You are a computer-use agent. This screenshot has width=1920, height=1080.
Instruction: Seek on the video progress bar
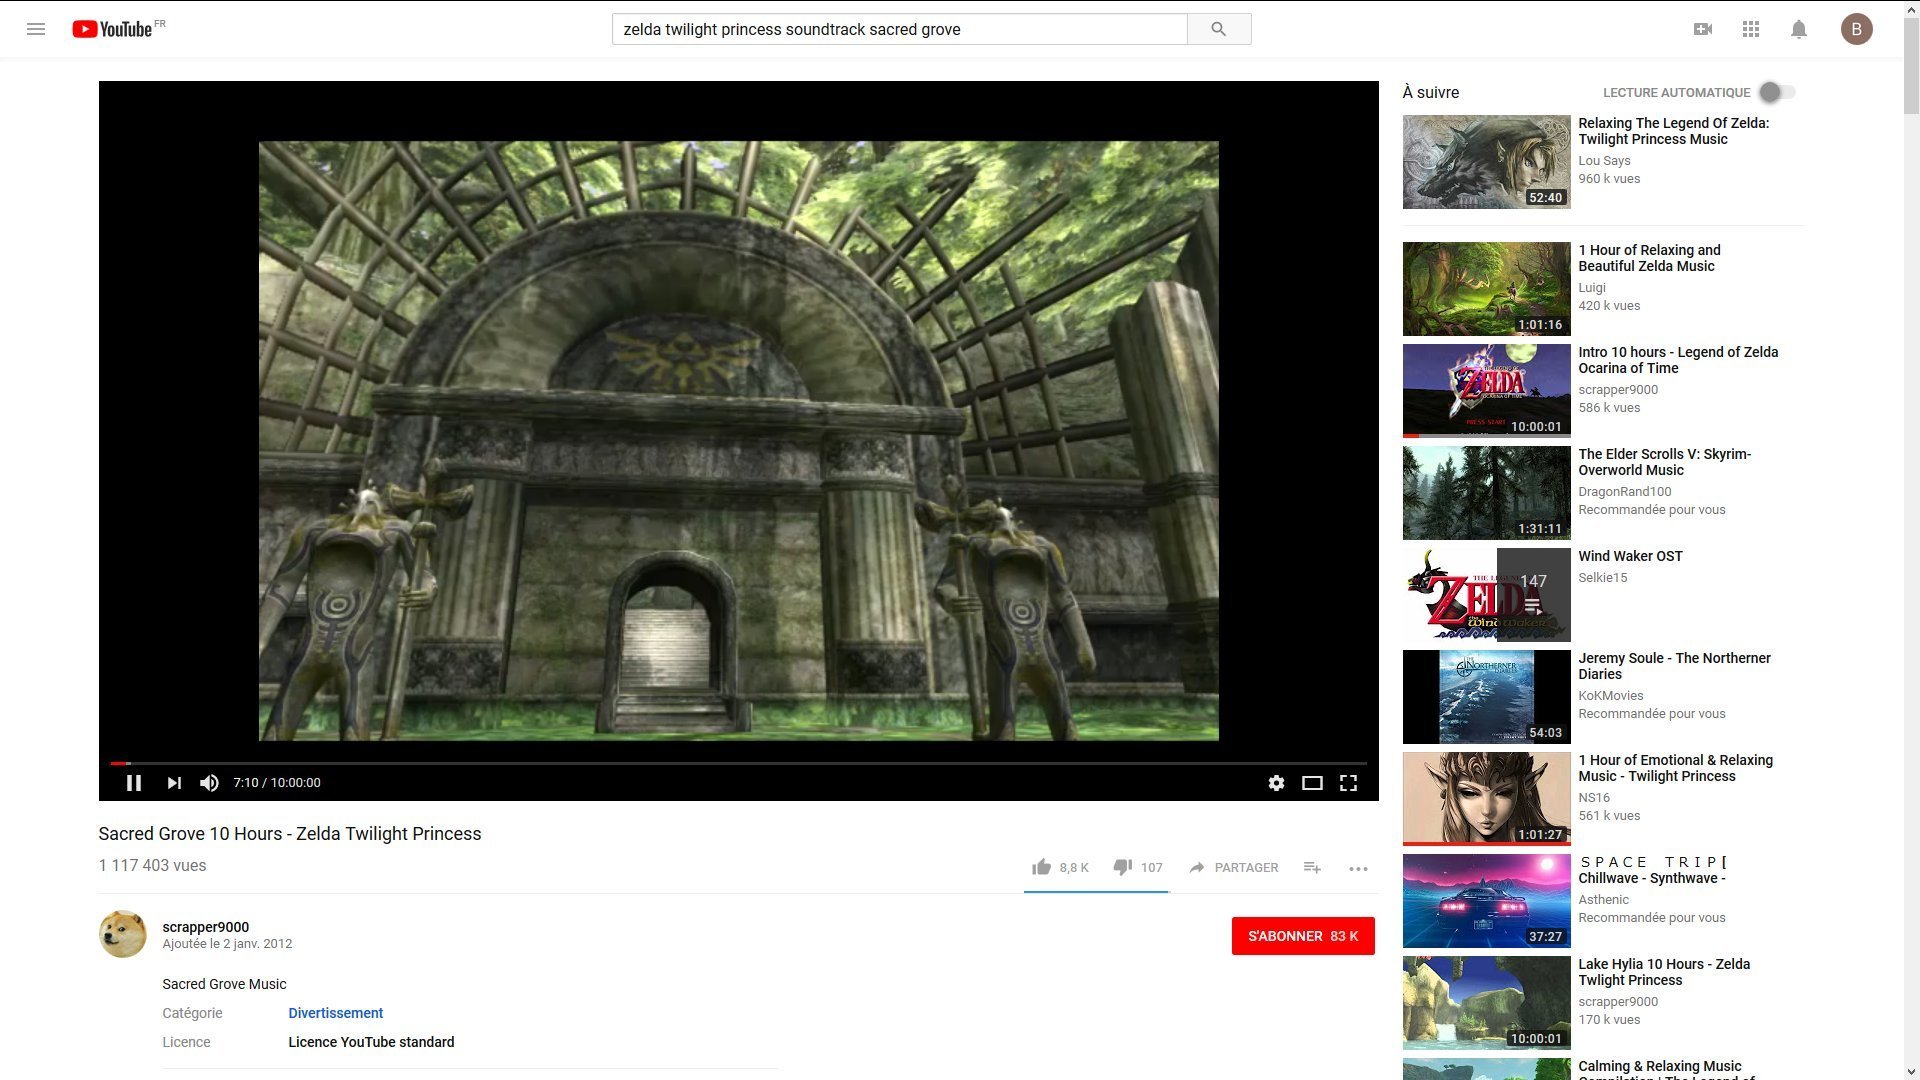(x=700, y=763)
